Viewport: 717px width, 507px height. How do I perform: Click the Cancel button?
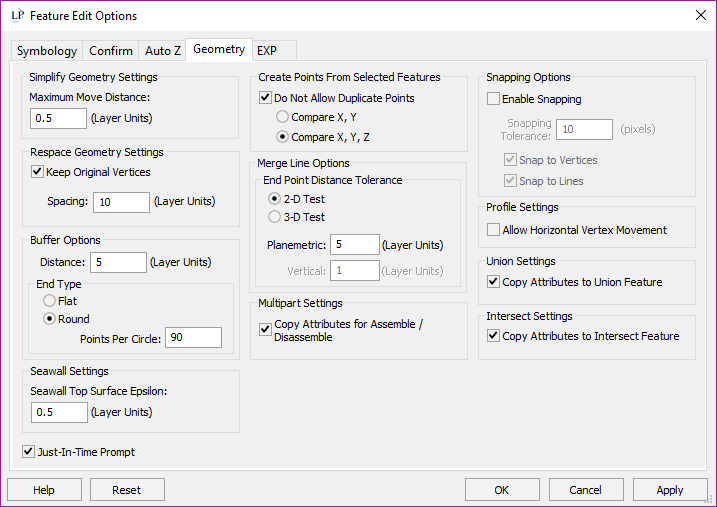pos(586,490)
